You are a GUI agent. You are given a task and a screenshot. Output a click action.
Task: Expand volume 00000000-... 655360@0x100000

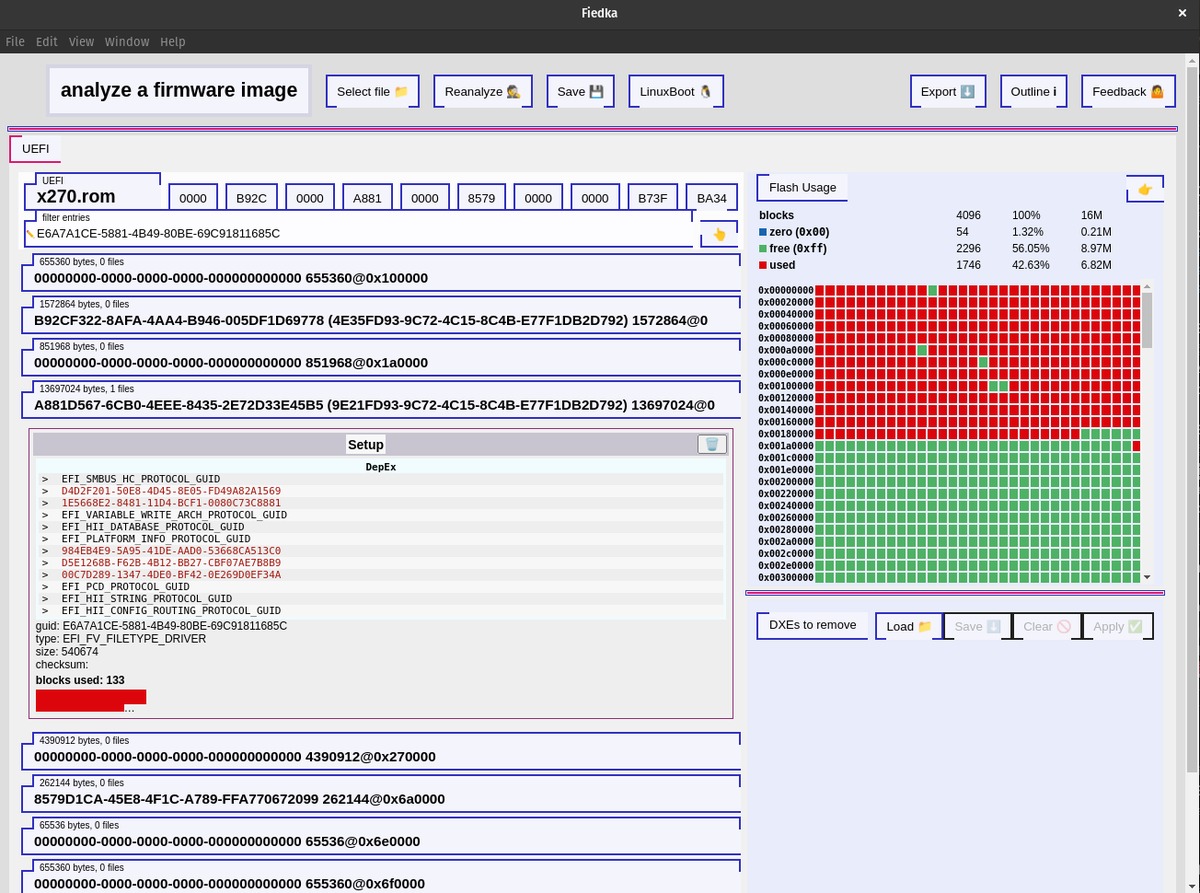tap(380, 274)
